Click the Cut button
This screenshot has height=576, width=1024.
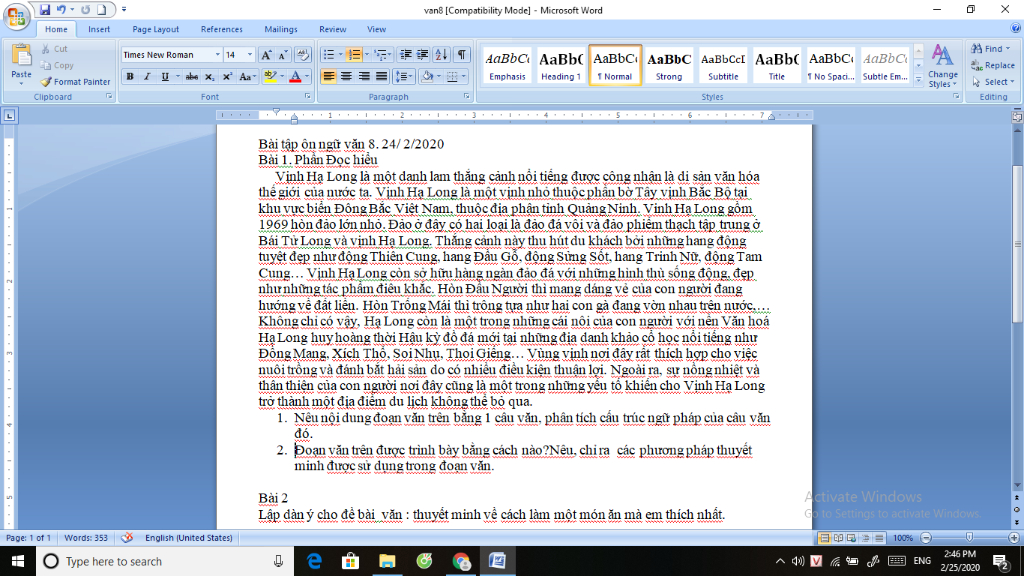coord(54,48)
